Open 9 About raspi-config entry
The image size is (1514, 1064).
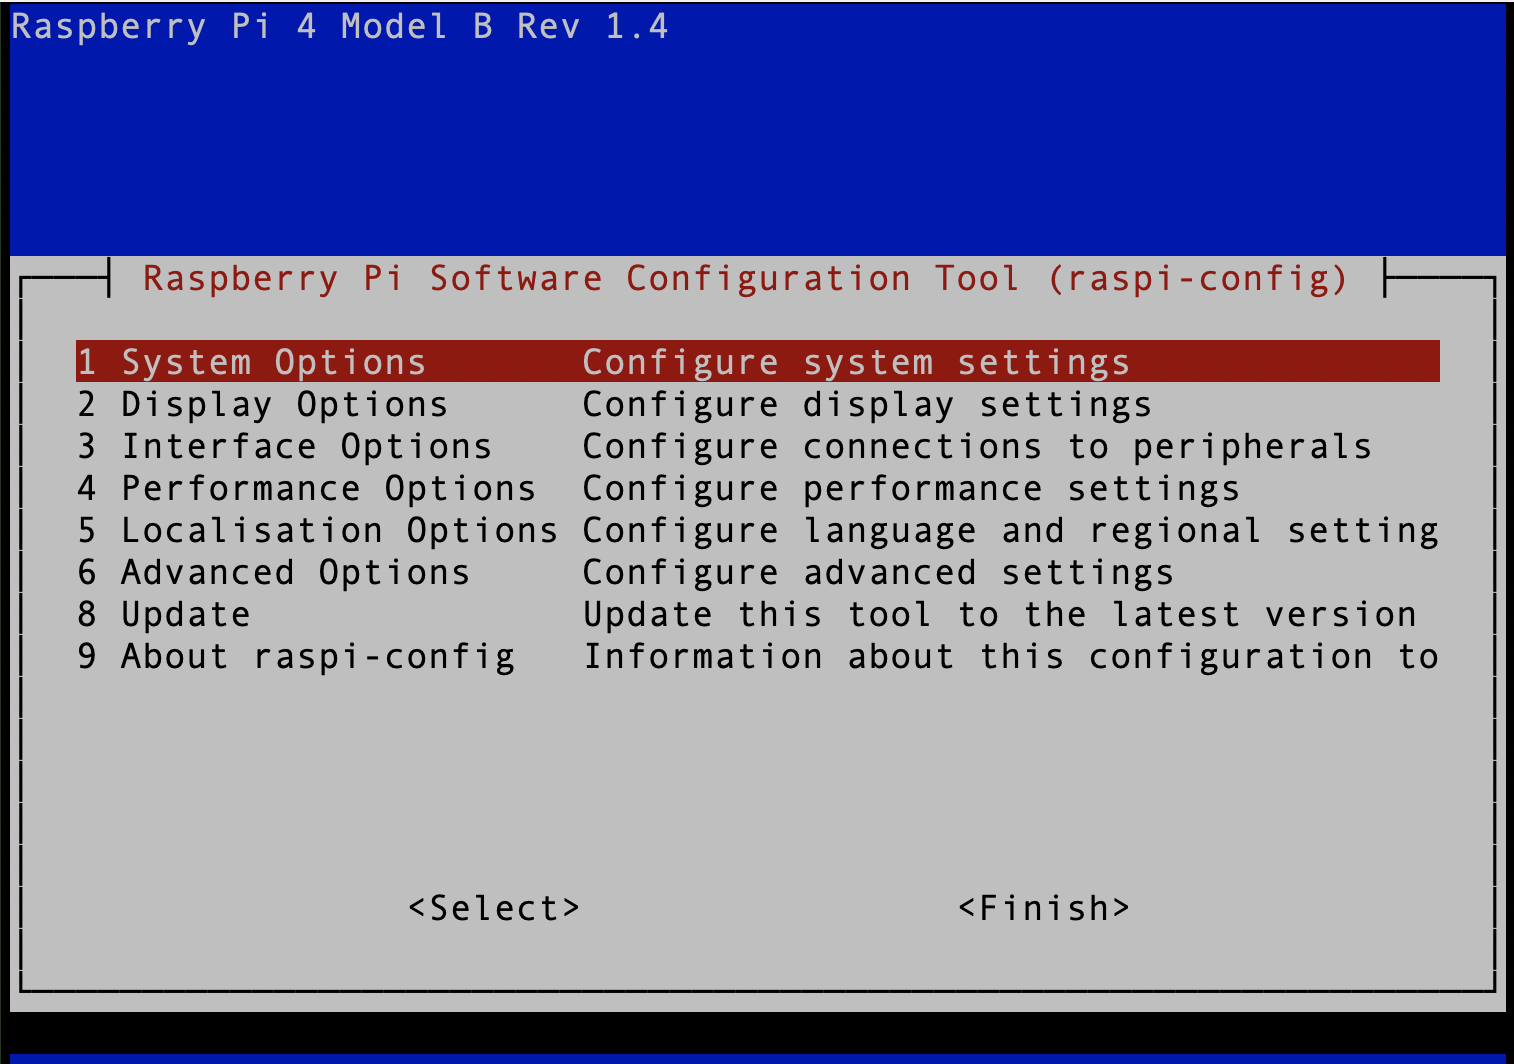pyautogui.click(x=757, y=656)
